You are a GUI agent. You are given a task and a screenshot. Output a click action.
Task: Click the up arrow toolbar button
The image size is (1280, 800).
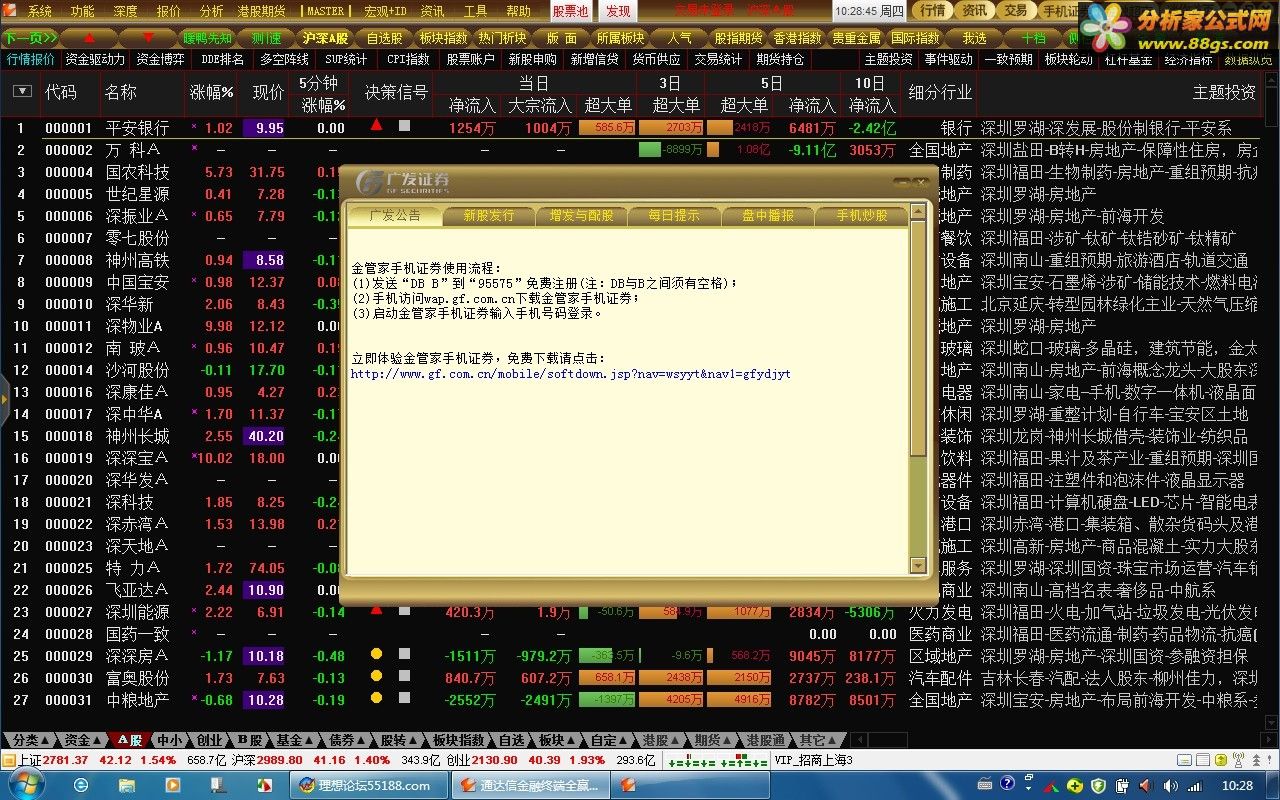coord(91,37)
